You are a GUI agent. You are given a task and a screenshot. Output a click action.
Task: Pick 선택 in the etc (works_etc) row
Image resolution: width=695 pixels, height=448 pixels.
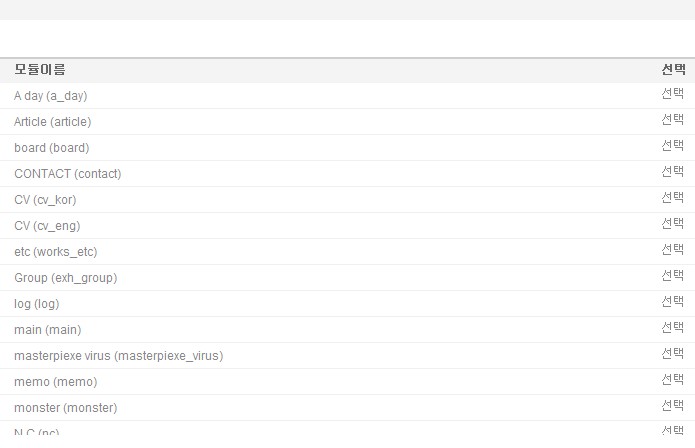(672, 250)
